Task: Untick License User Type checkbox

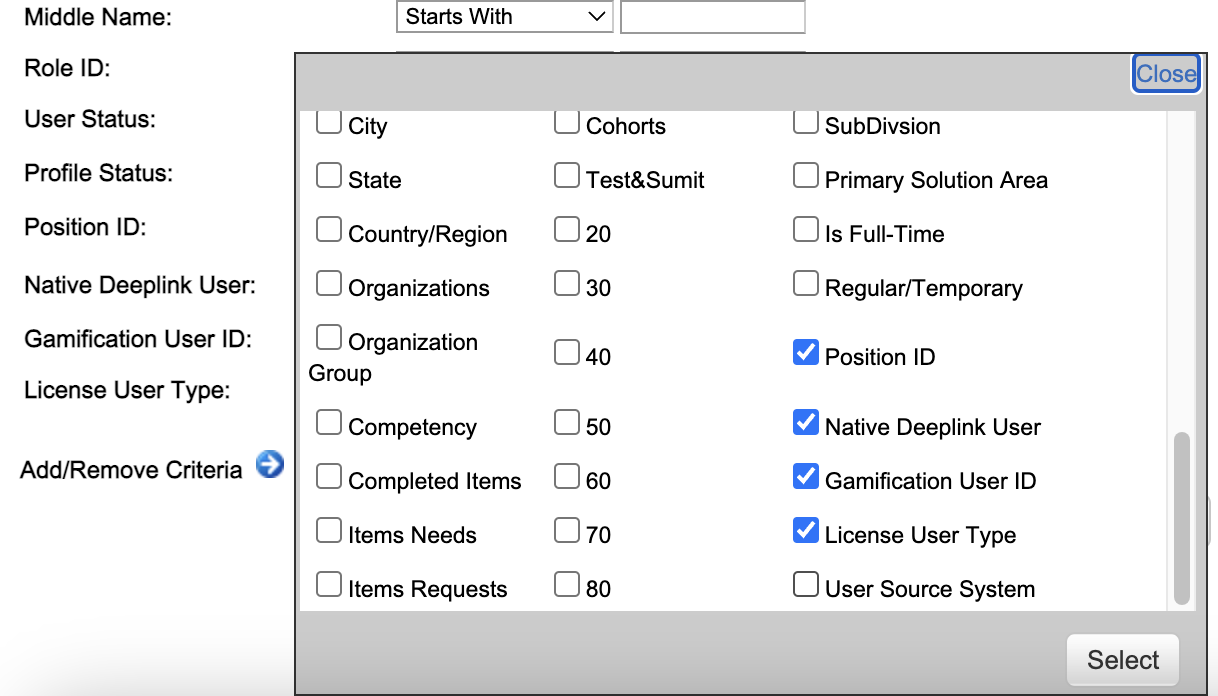Action: 806,531
